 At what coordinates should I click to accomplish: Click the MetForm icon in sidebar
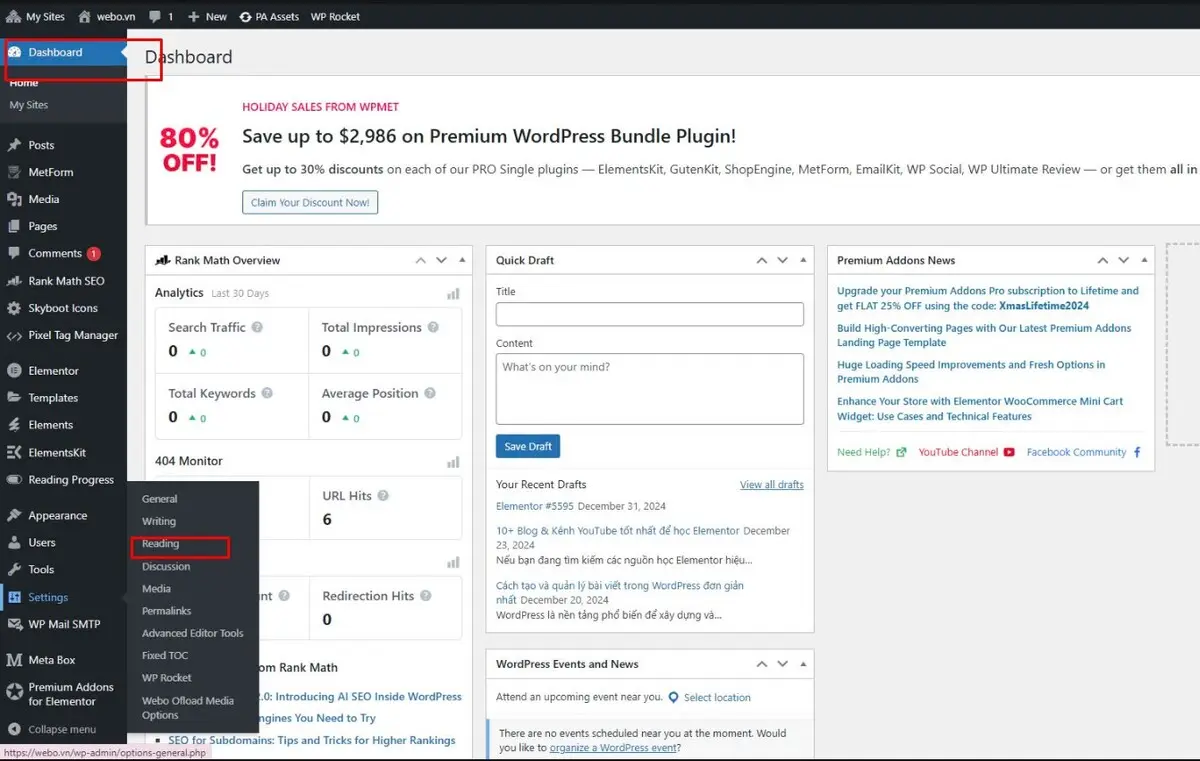(14, 172)
